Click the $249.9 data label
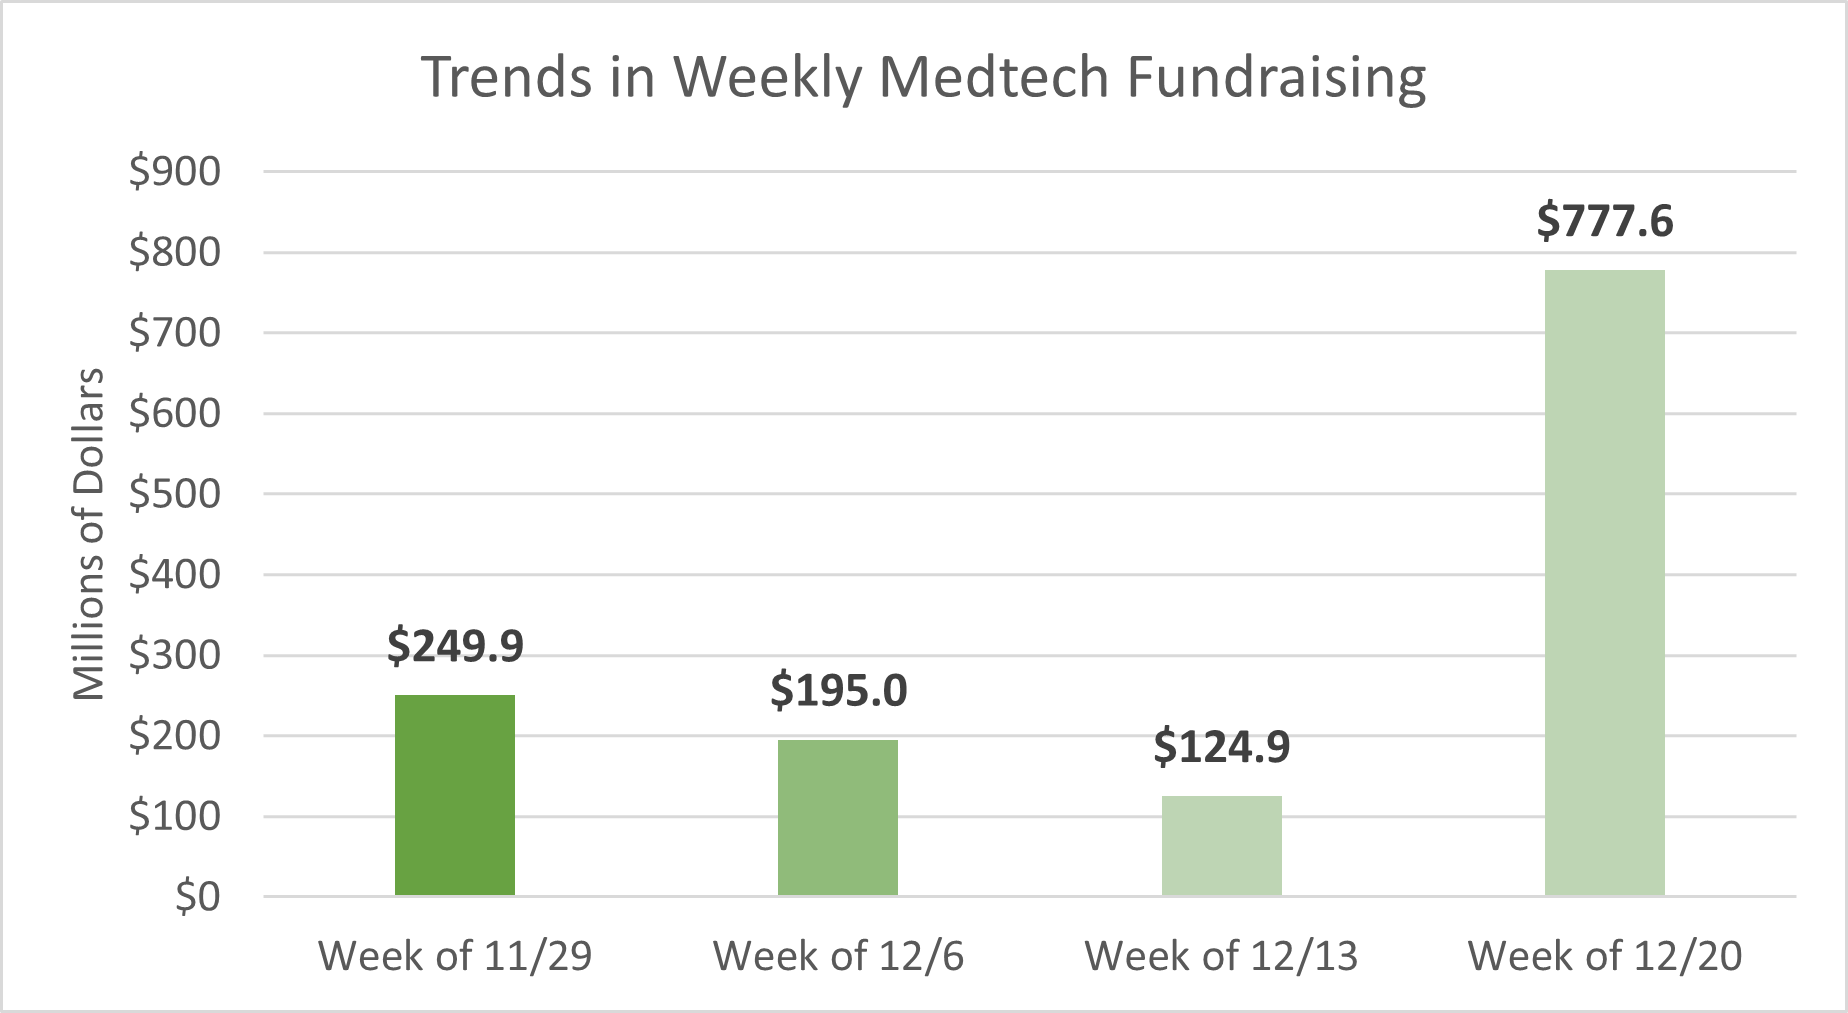Viewport: 1848px width, 1013px height. click(x=455, y=646)
